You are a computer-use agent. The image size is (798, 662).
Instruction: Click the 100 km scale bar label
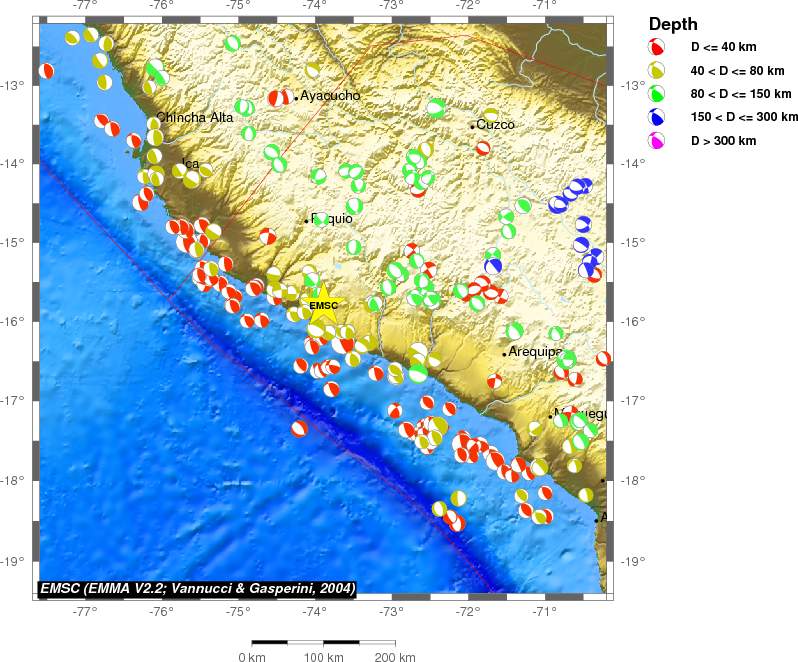(x=323, y=657)
